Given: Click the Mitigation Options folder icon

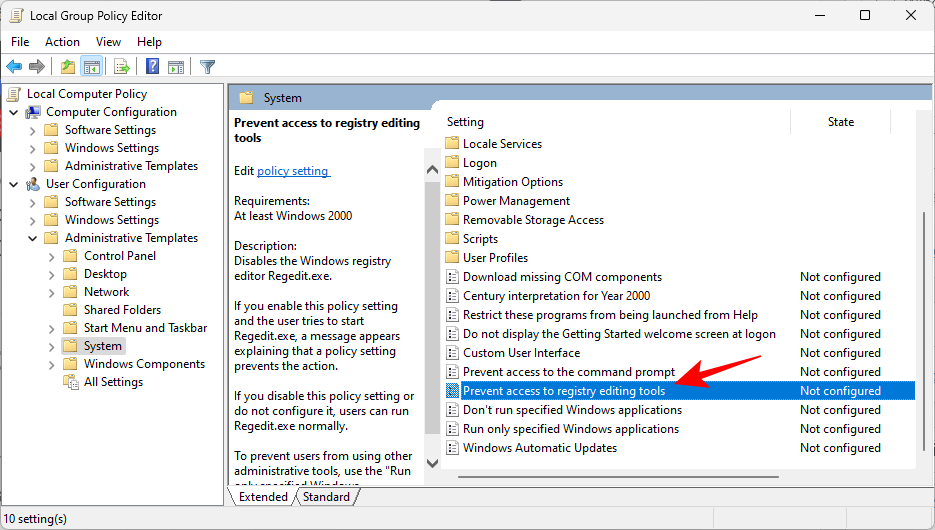Looking at the screenshot, I should pyautogui.click(x=453, y=182).
